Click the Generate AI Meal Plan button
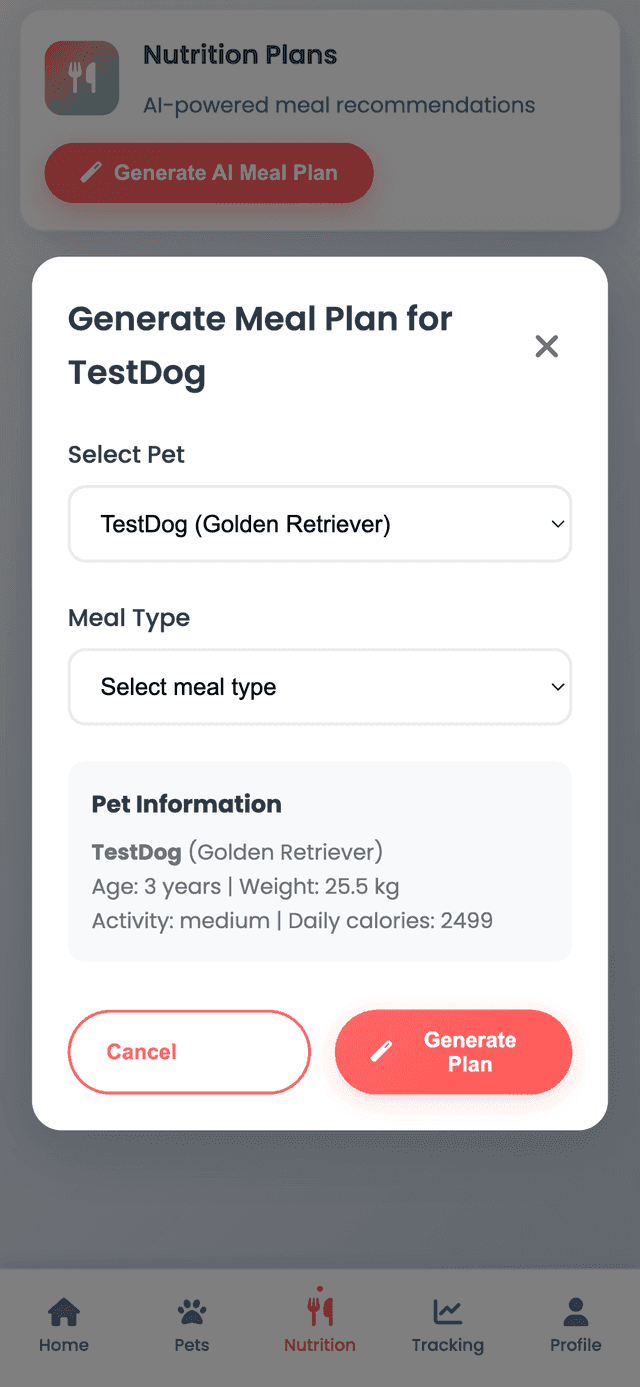This screenshot has width=640, height=1387. 209,172
